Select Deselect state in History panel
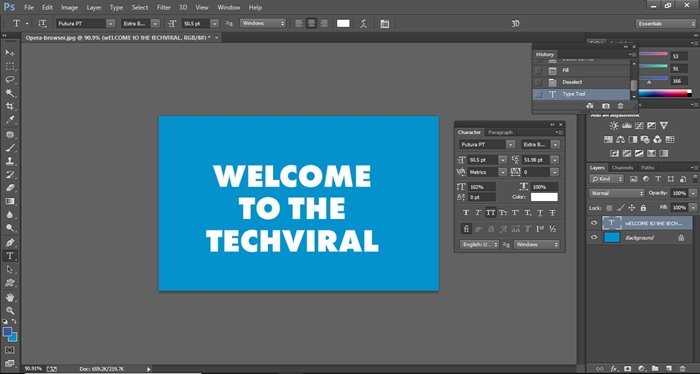Screen dimensions: 700x374 click(581, 82)
